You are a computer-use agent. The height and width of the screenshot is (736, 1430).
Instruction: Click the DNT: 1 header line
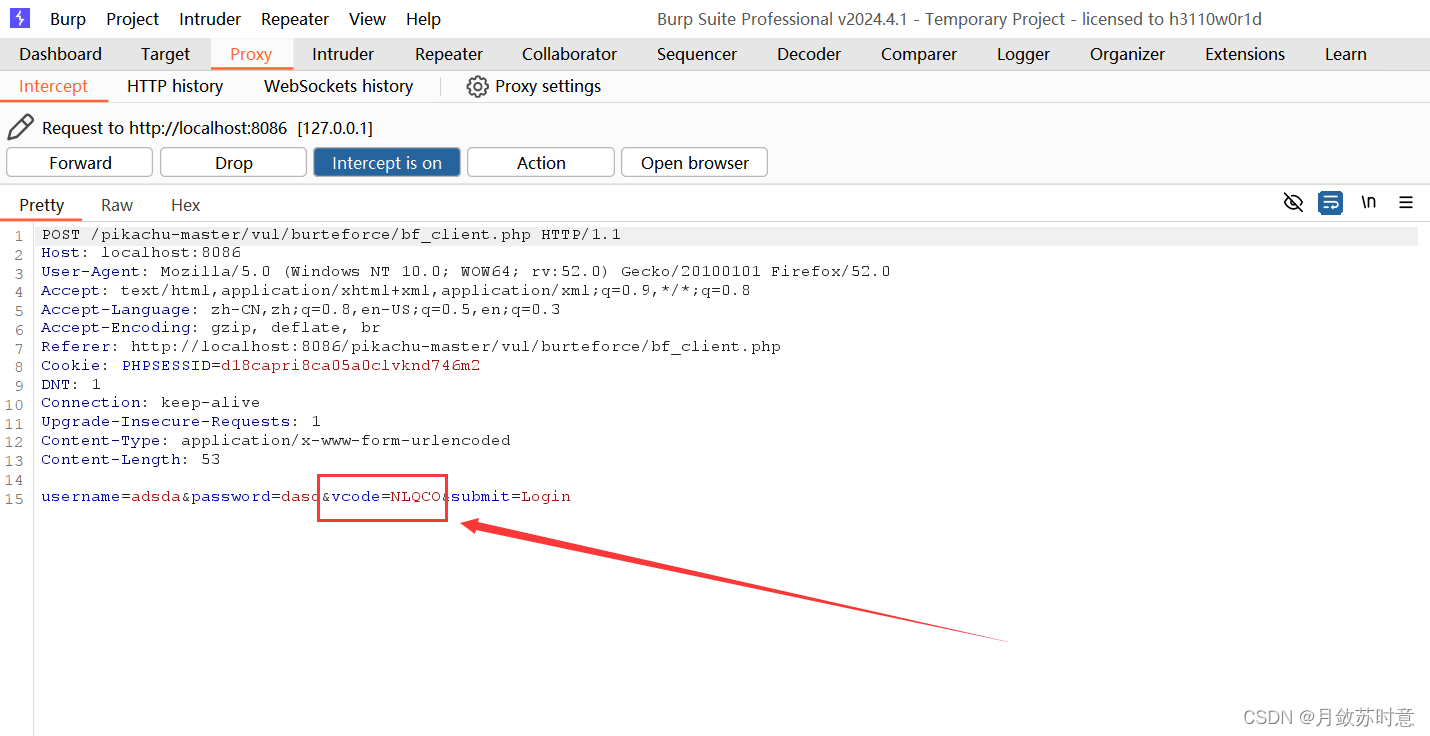[x=71, y=384]
